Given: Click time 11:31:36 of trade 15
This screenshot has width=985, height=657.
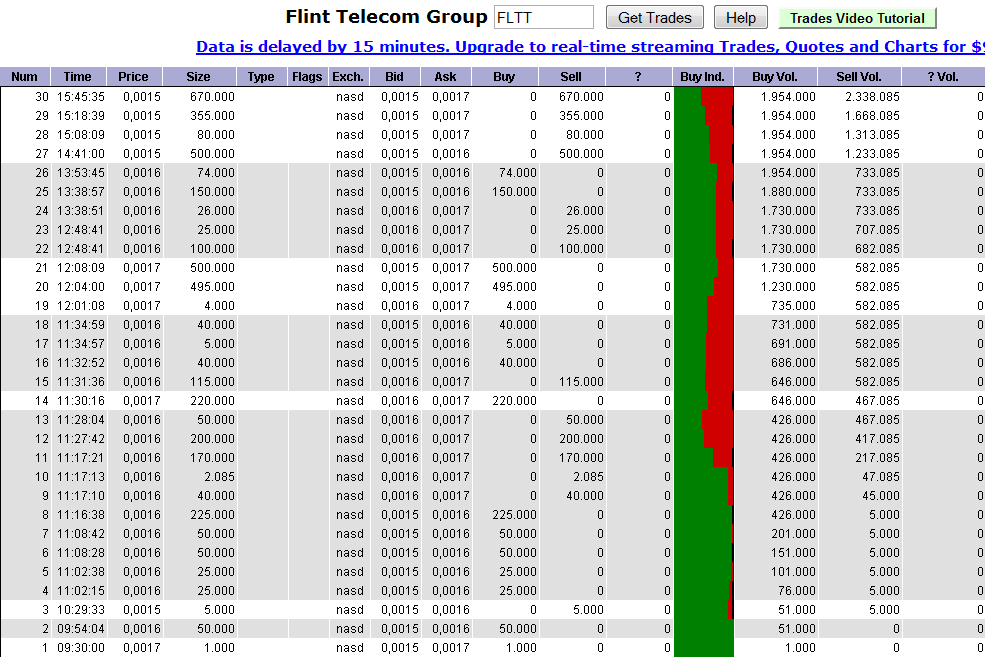Looking at the screenshot, I should point(81,382).
